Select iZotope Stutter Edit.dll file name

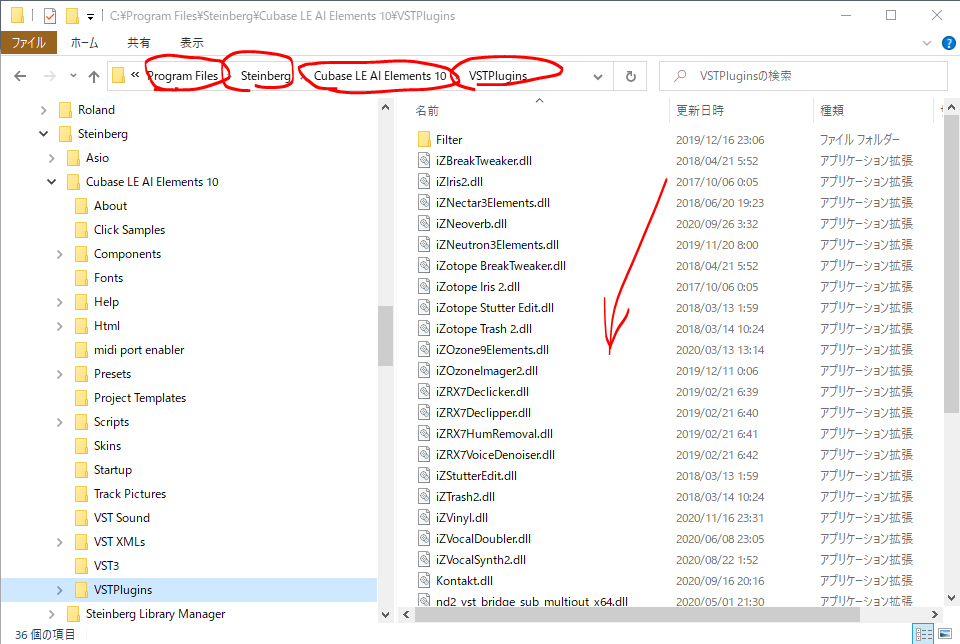pos(495,308)
